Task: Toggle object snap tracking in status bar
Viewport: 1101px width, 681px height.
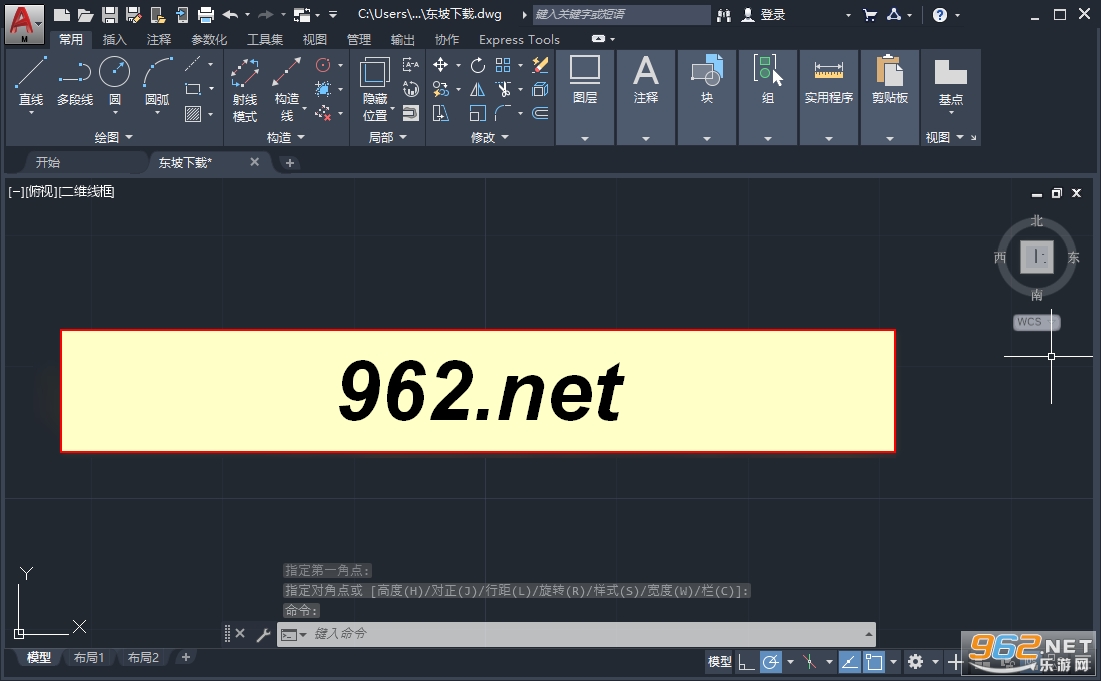Action: coord(850,661)
